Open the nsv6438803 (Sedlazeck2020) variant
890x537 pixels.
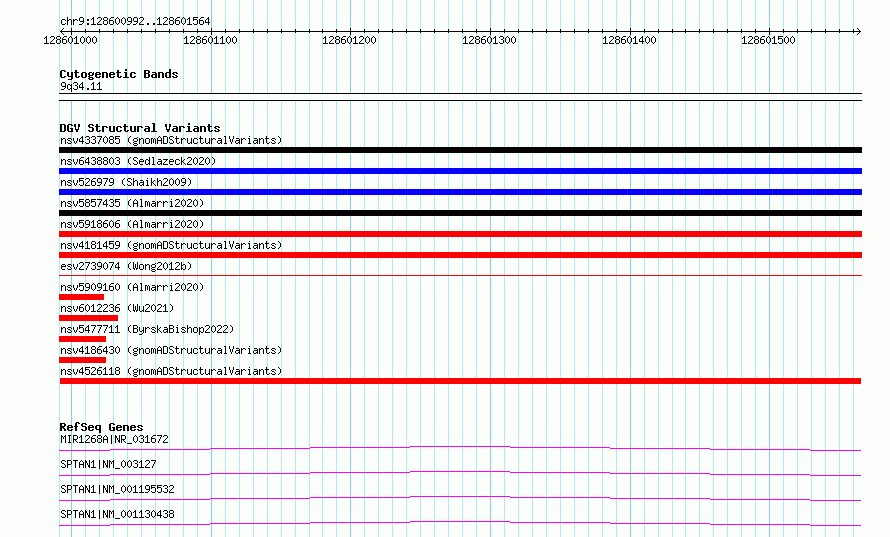(x=138, y=161)
